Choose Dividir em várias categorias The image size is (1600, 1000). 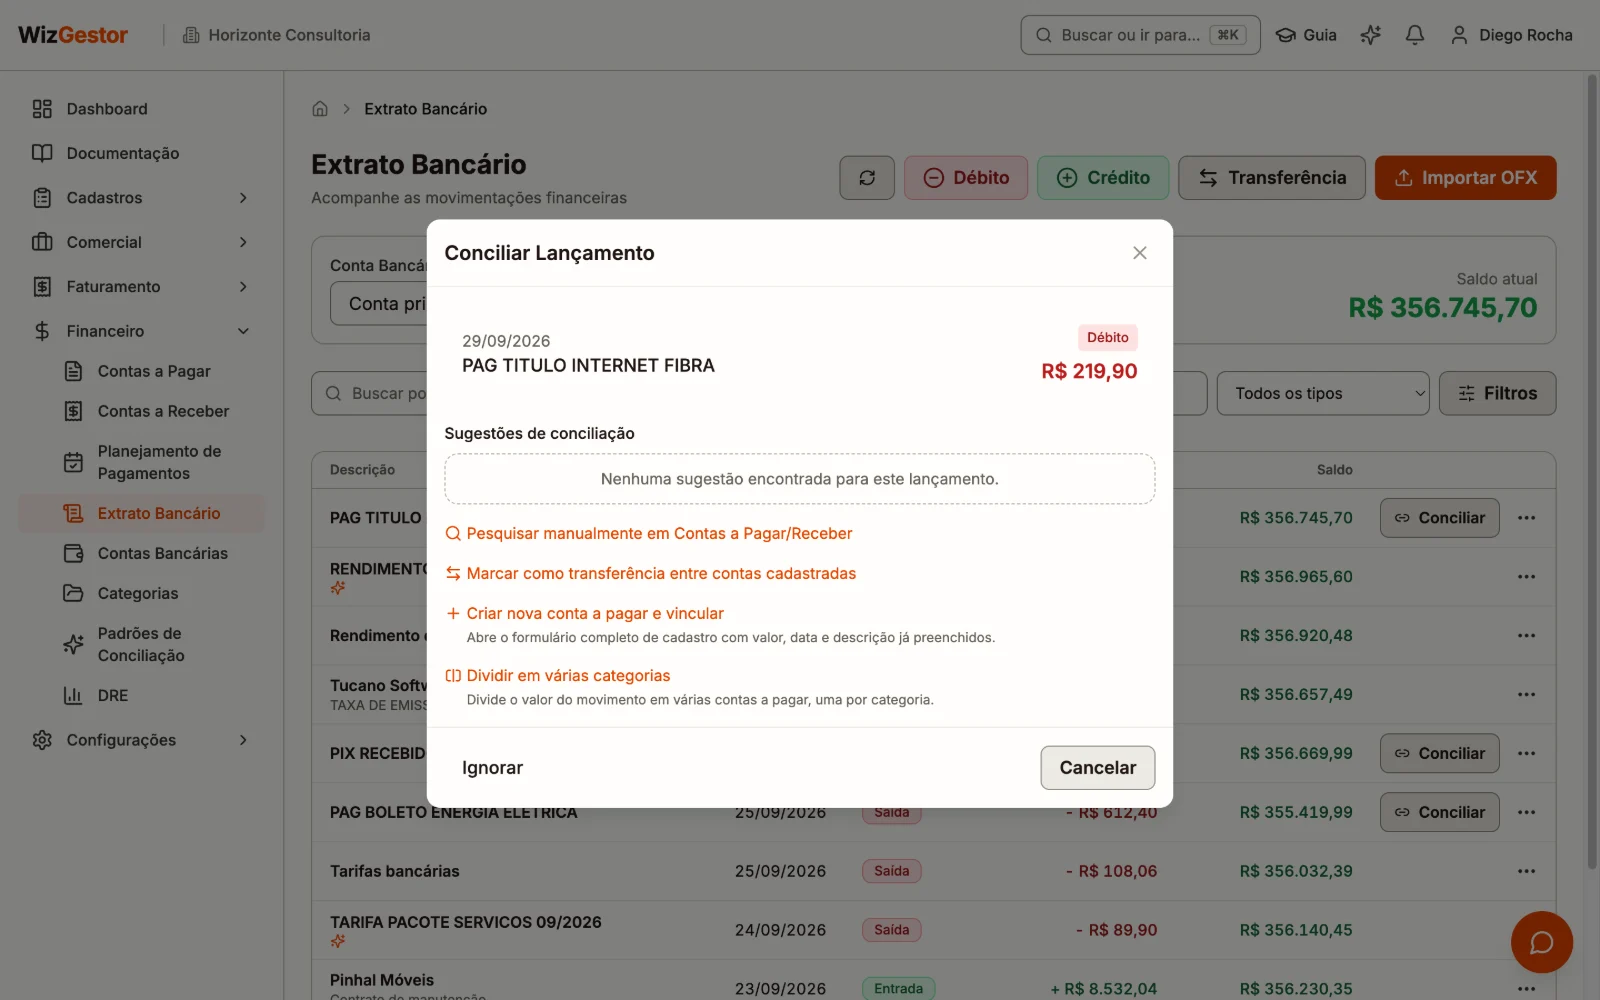pos(558,676)
